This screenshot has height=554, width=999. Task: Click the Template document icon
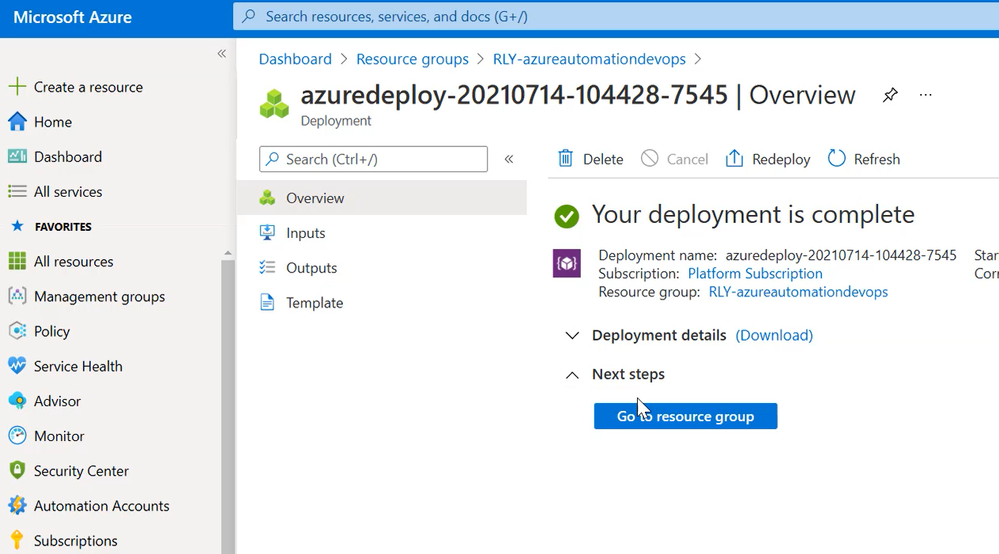[x=267, y=302]
